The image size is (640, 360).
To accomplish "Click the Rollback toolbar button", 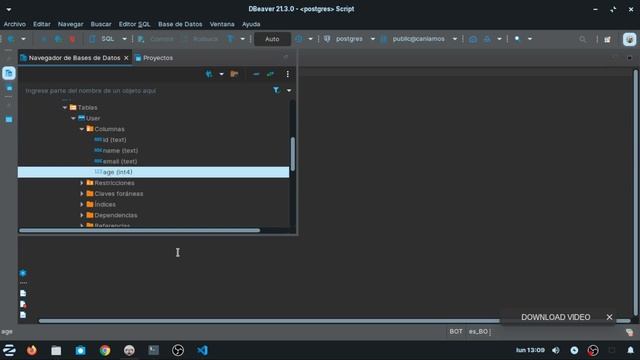I will pyautogui.click(x=201, y=39).
